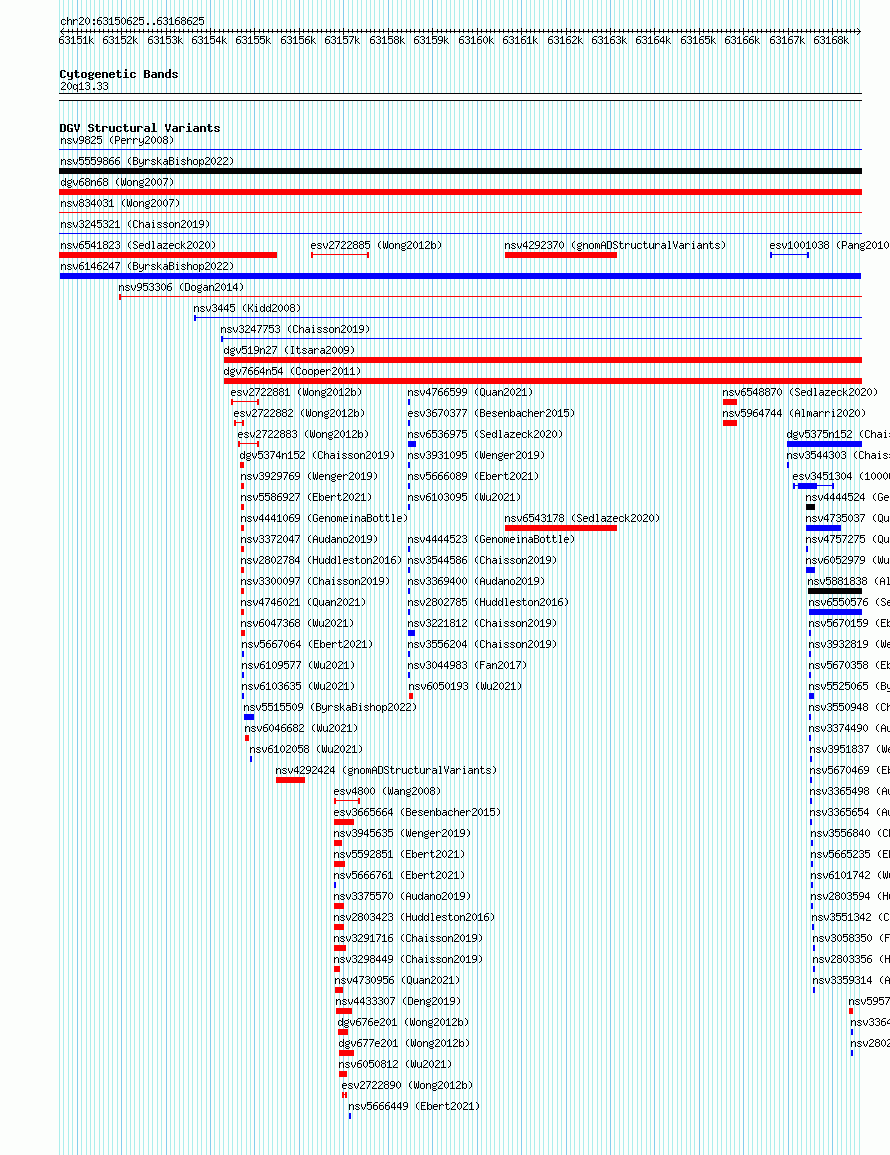The width and height of the screenshot is (890, 1155).
Task: Click the 63160k ruler position marker
Action: coord(476,40)
